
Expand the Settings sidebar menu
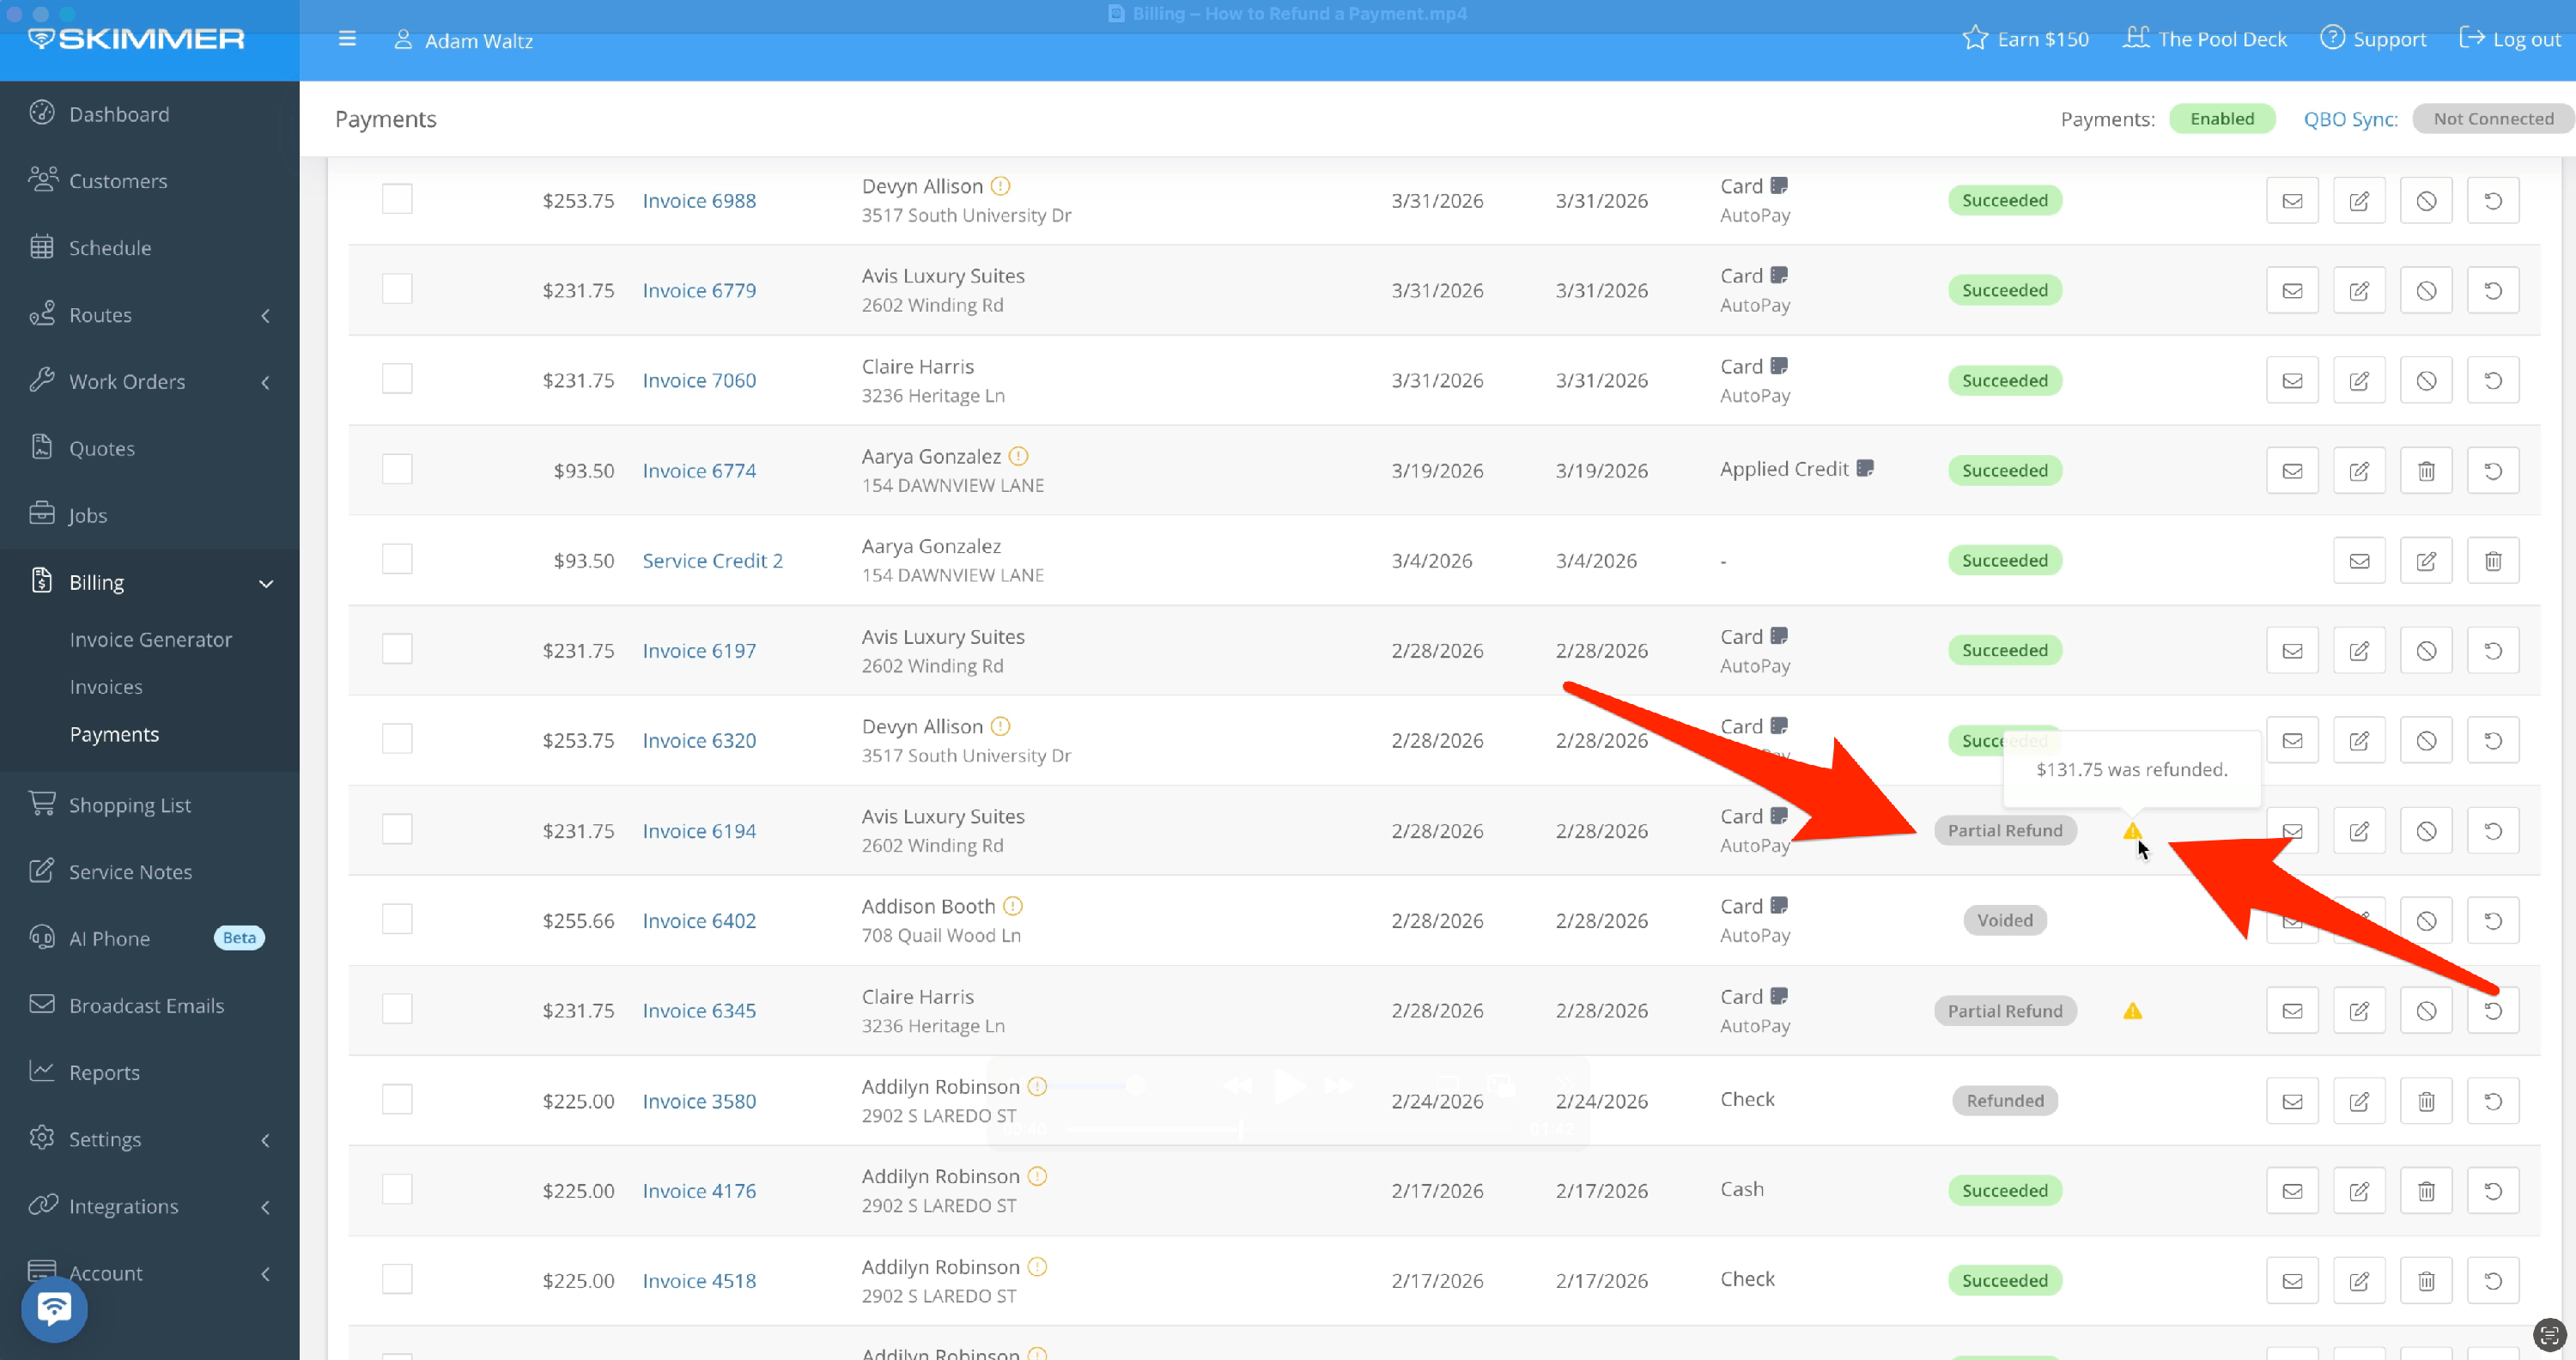[266, 1140]
